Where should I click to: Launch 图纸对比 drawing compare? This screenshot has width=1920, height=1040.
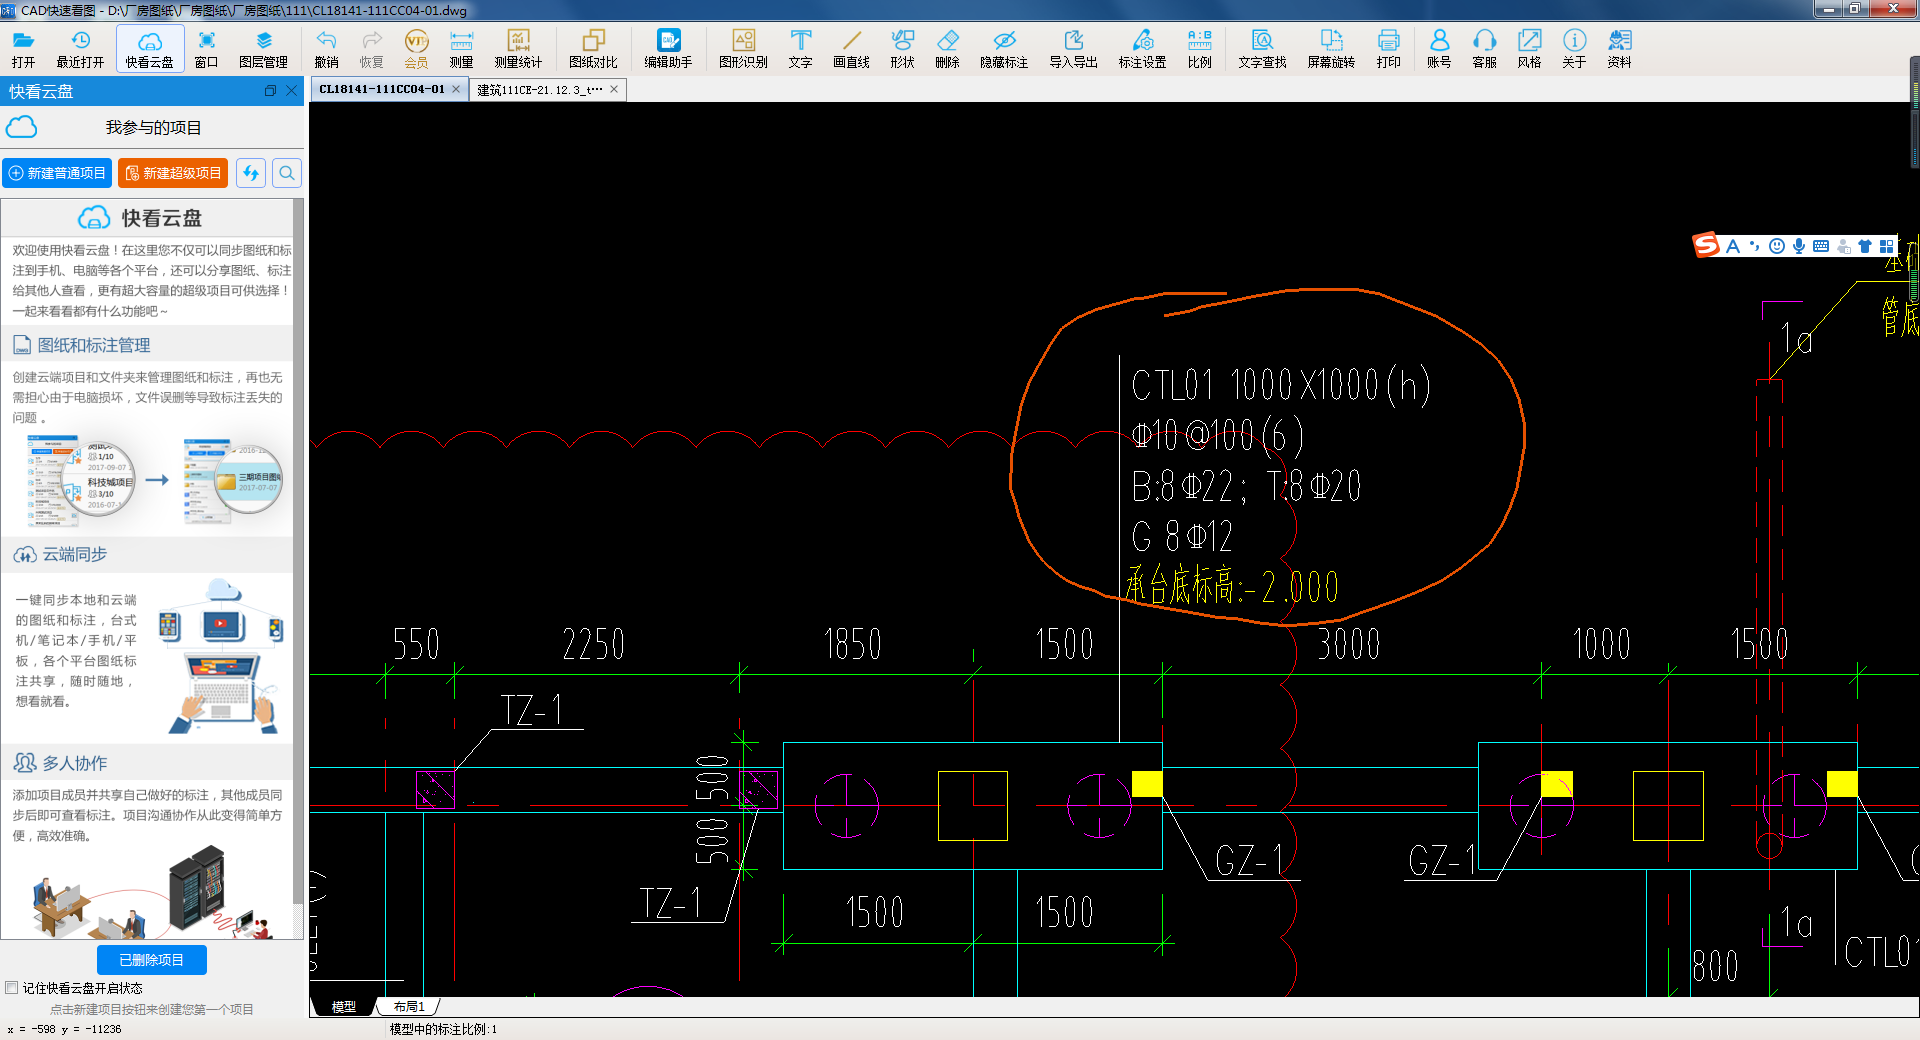(x=594, y=48)
